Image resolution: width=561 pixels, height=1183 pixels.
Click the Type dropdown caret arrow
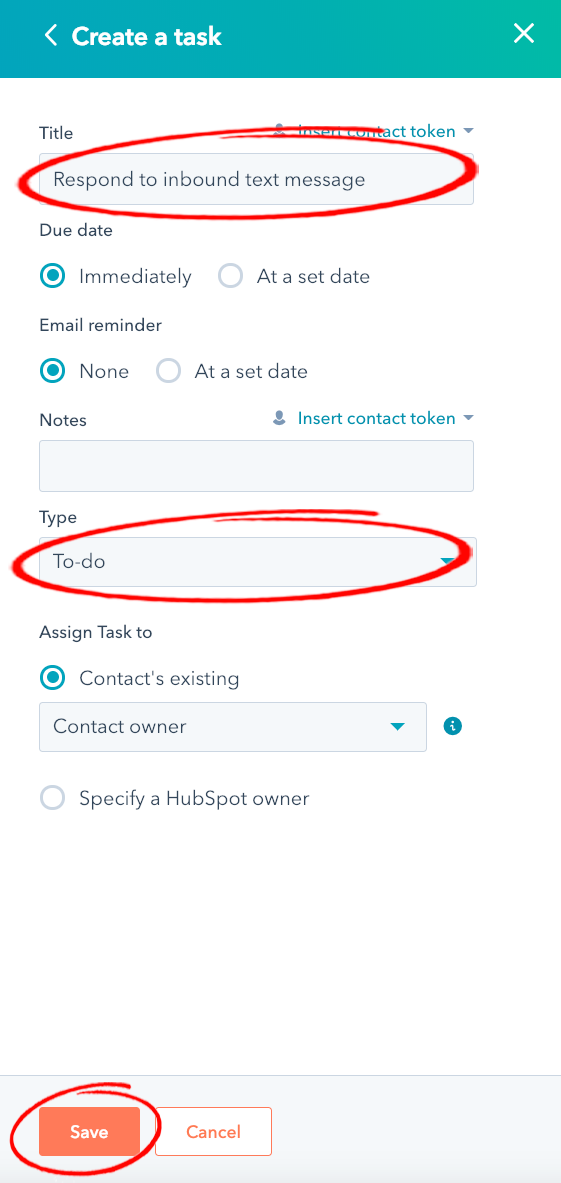(x=449, y=561)
